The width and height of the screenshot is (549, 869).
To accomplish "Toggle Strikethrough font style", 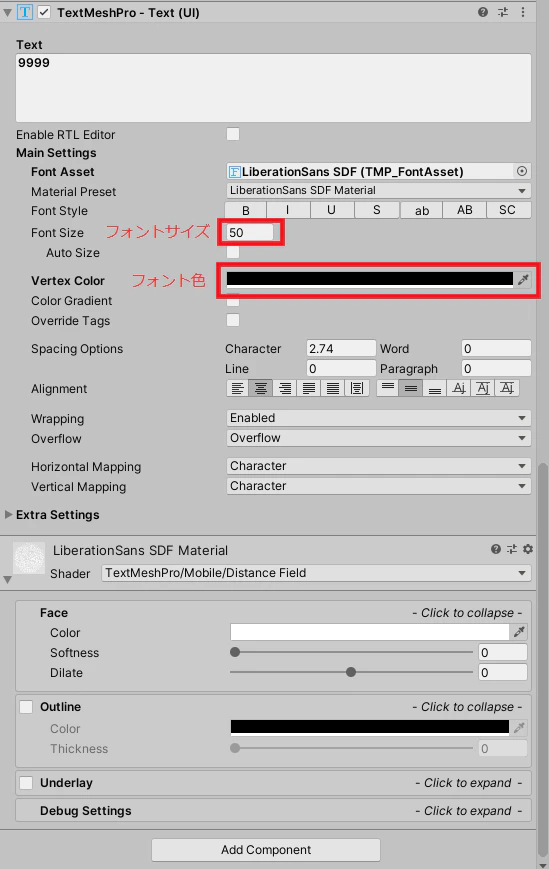I will [x=377, y=210].
